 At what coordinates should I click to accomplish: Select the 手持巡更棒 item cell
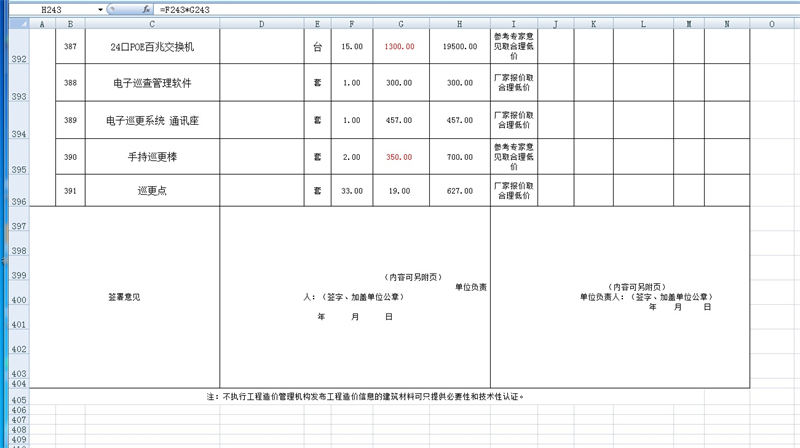tap(151, 157)
